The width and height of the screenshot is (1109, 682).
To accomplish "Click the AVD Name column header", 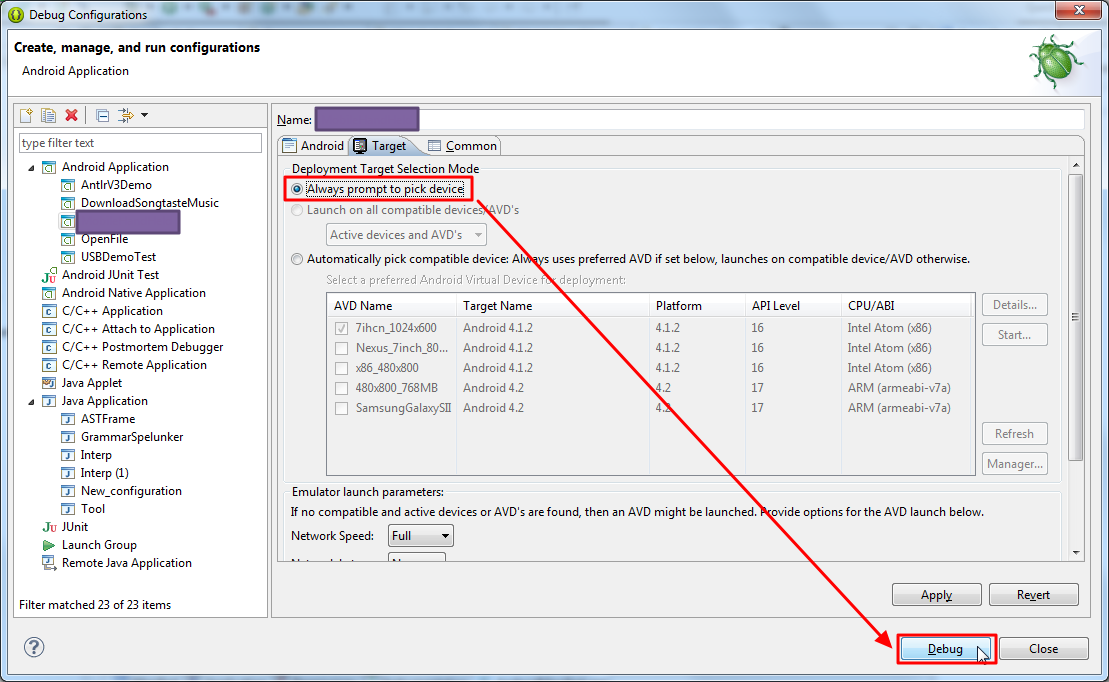I will 392,306.
